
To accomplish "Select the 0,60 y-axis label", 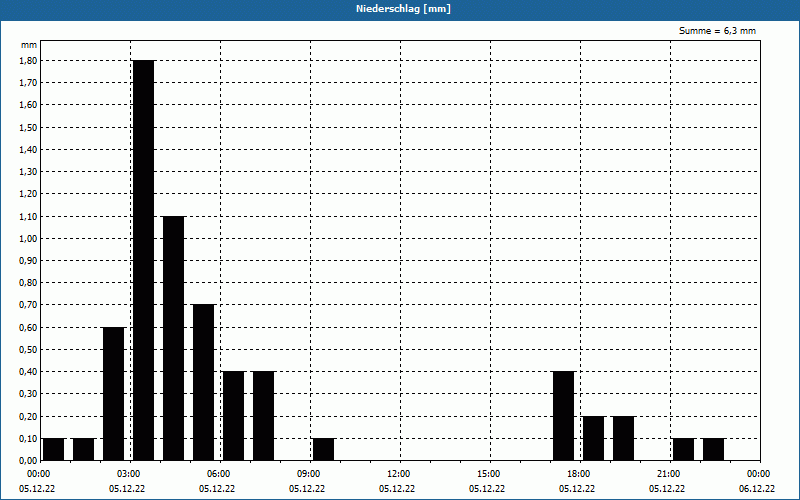I will click(x=28, y=328).
